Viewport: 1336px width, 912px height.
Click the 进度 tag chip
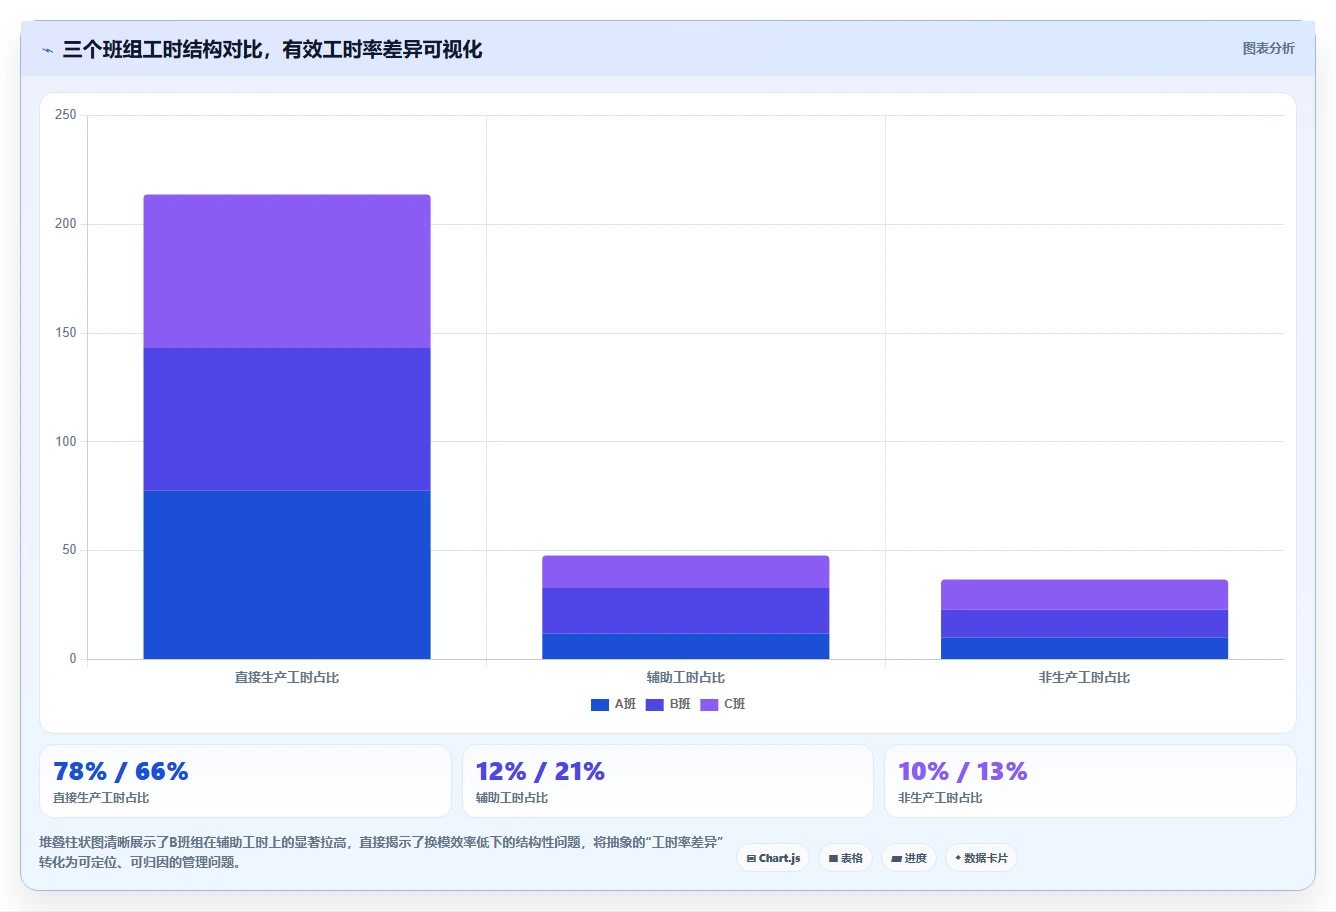point(909,858)
